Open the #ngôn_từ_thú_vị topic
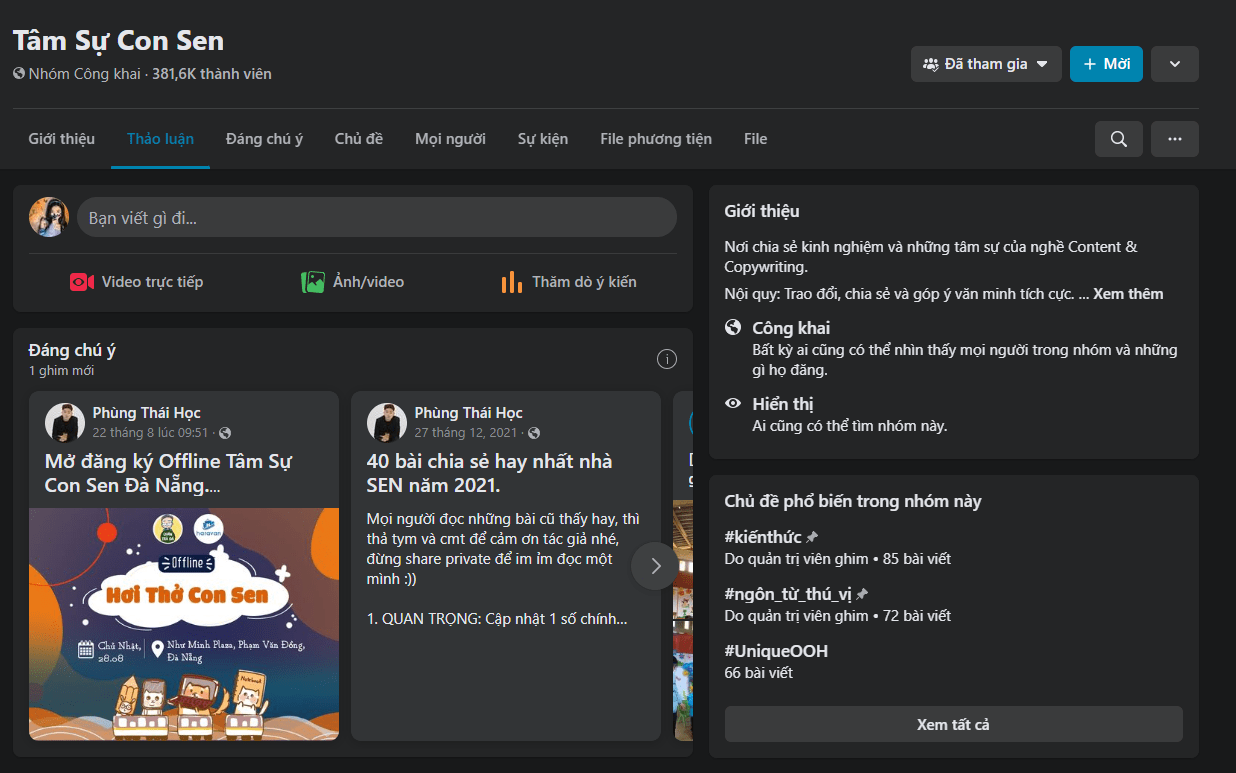1236x773 pixels. [788, 594]
